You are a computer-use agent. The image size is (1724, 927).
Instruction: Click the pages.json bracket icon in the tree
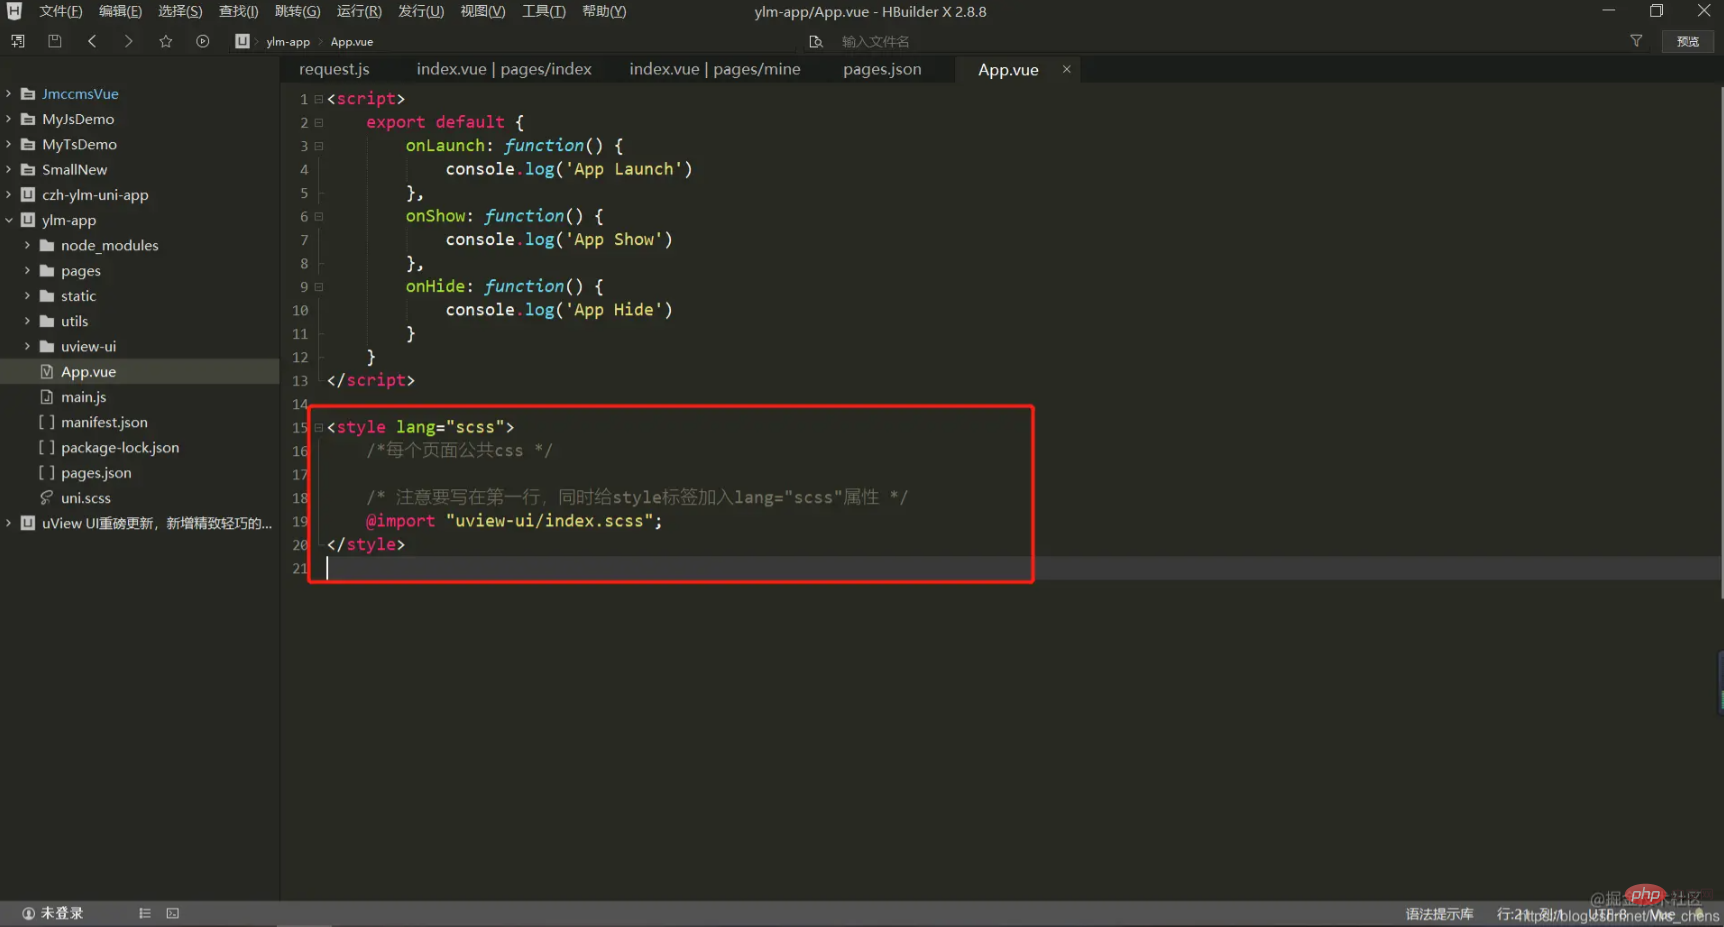(46, 473)
